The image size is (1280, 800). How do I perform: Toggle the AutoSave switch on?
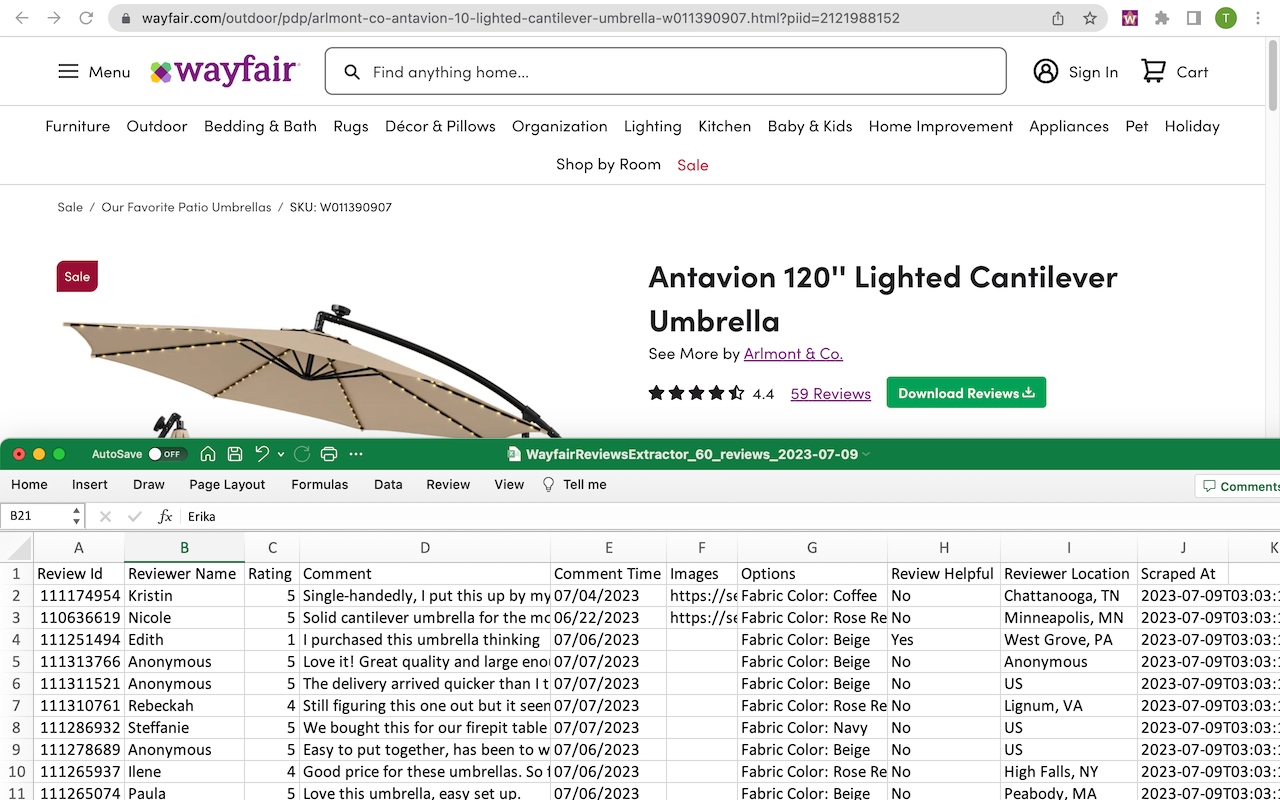click(166, 454)
